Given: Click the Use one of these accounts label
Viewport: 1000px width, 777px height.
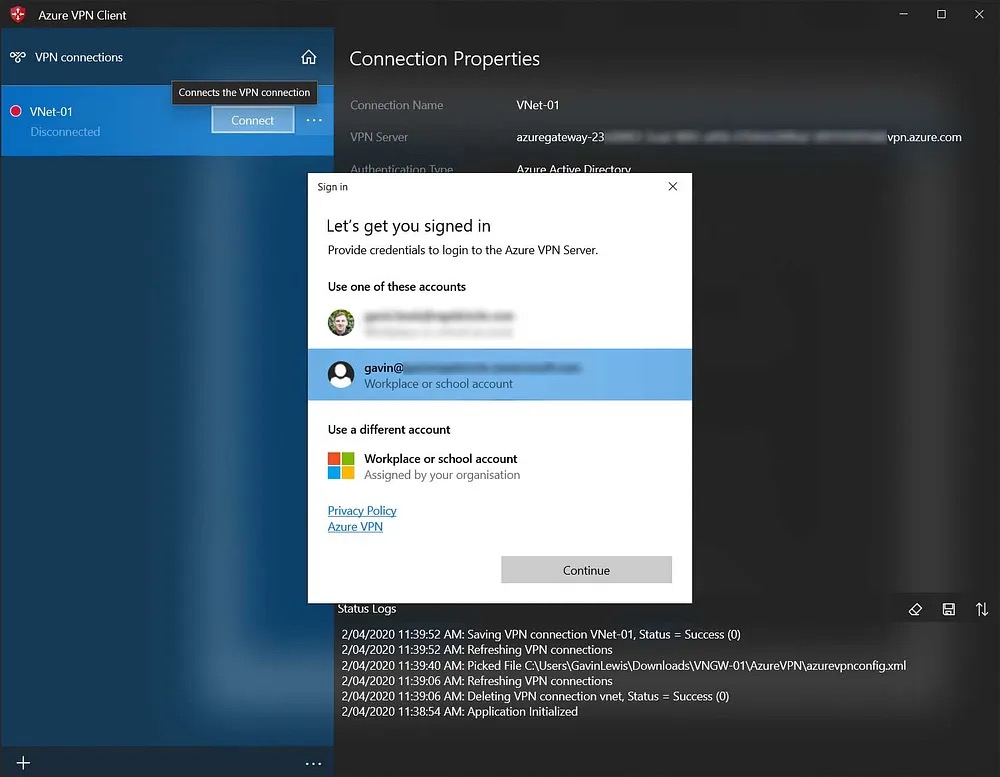Looking at the screenshot, I should pos(397,286).
